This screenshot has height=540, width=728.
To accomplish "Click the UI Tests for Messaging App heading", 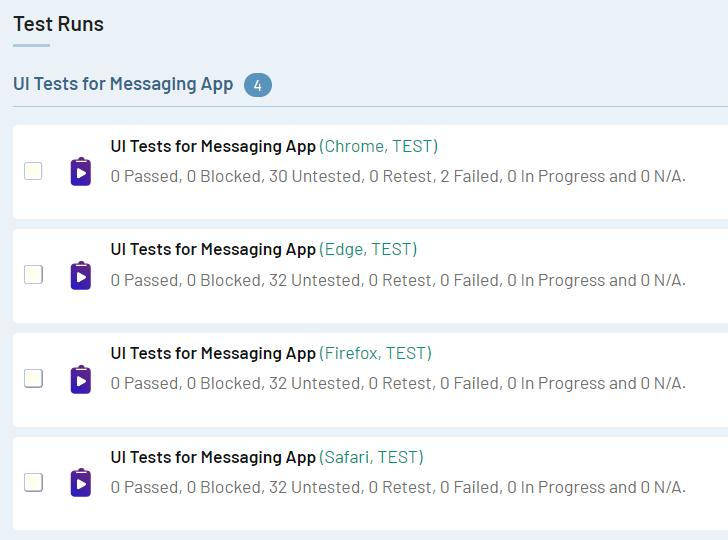I will pyautogui.click(x=123, y=84).
